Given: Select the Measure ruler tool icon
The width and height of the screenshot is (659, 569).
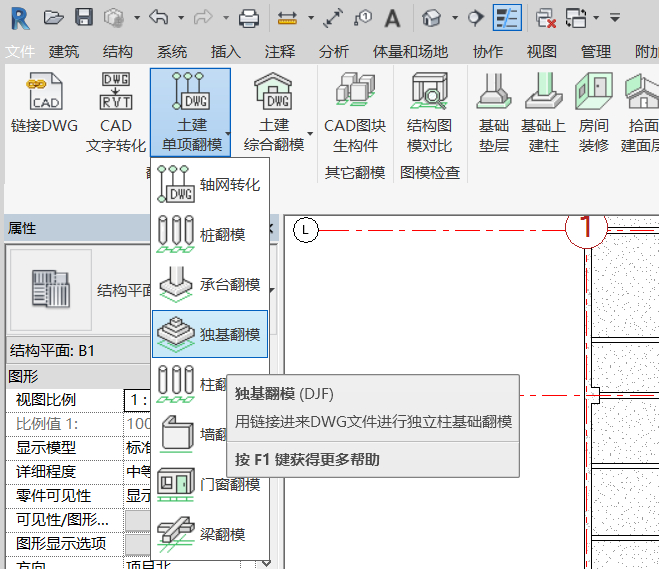Looking at the screenshot, I should [x=287, y=18].
